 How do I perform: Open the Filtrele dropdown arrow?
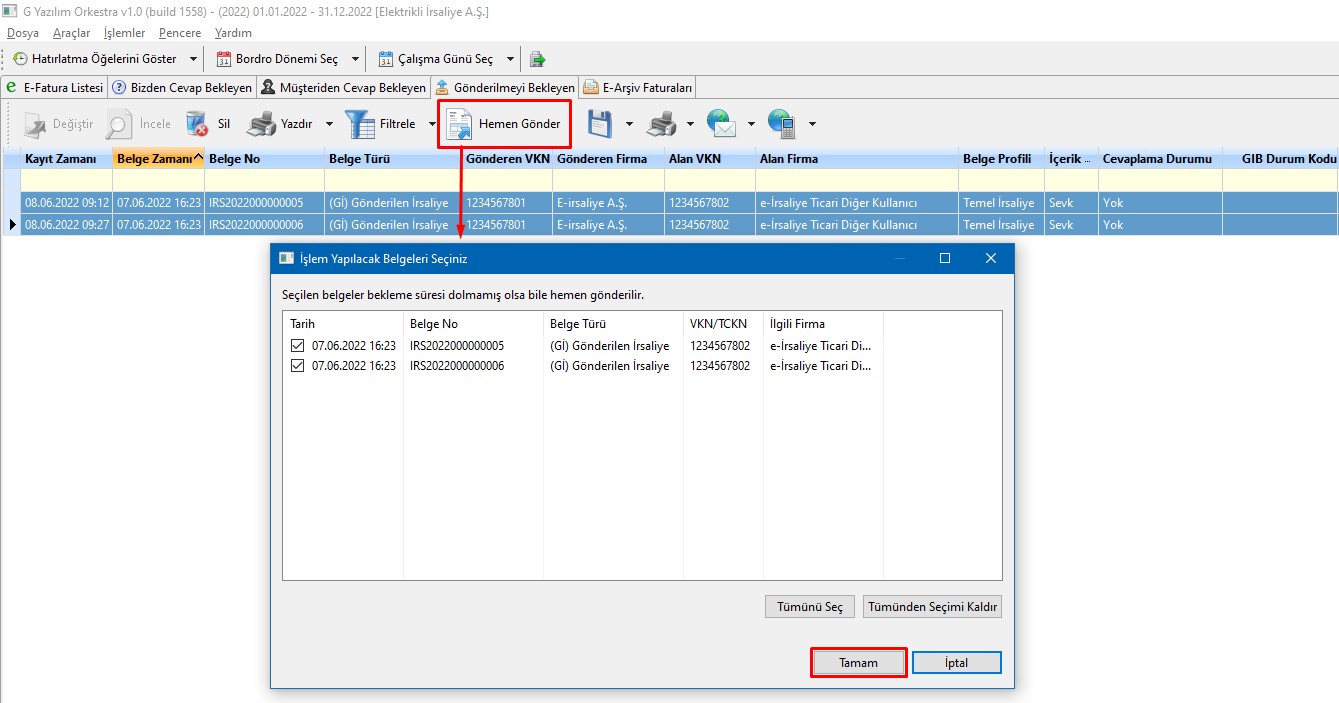click(x=432, y=124)
